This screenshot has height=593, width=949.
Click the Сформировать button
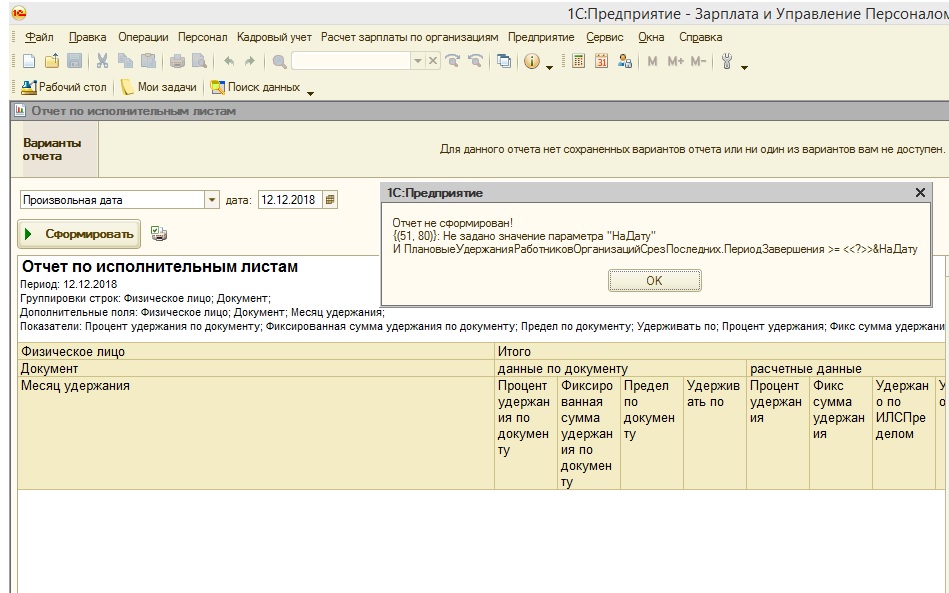pos(79,234)
